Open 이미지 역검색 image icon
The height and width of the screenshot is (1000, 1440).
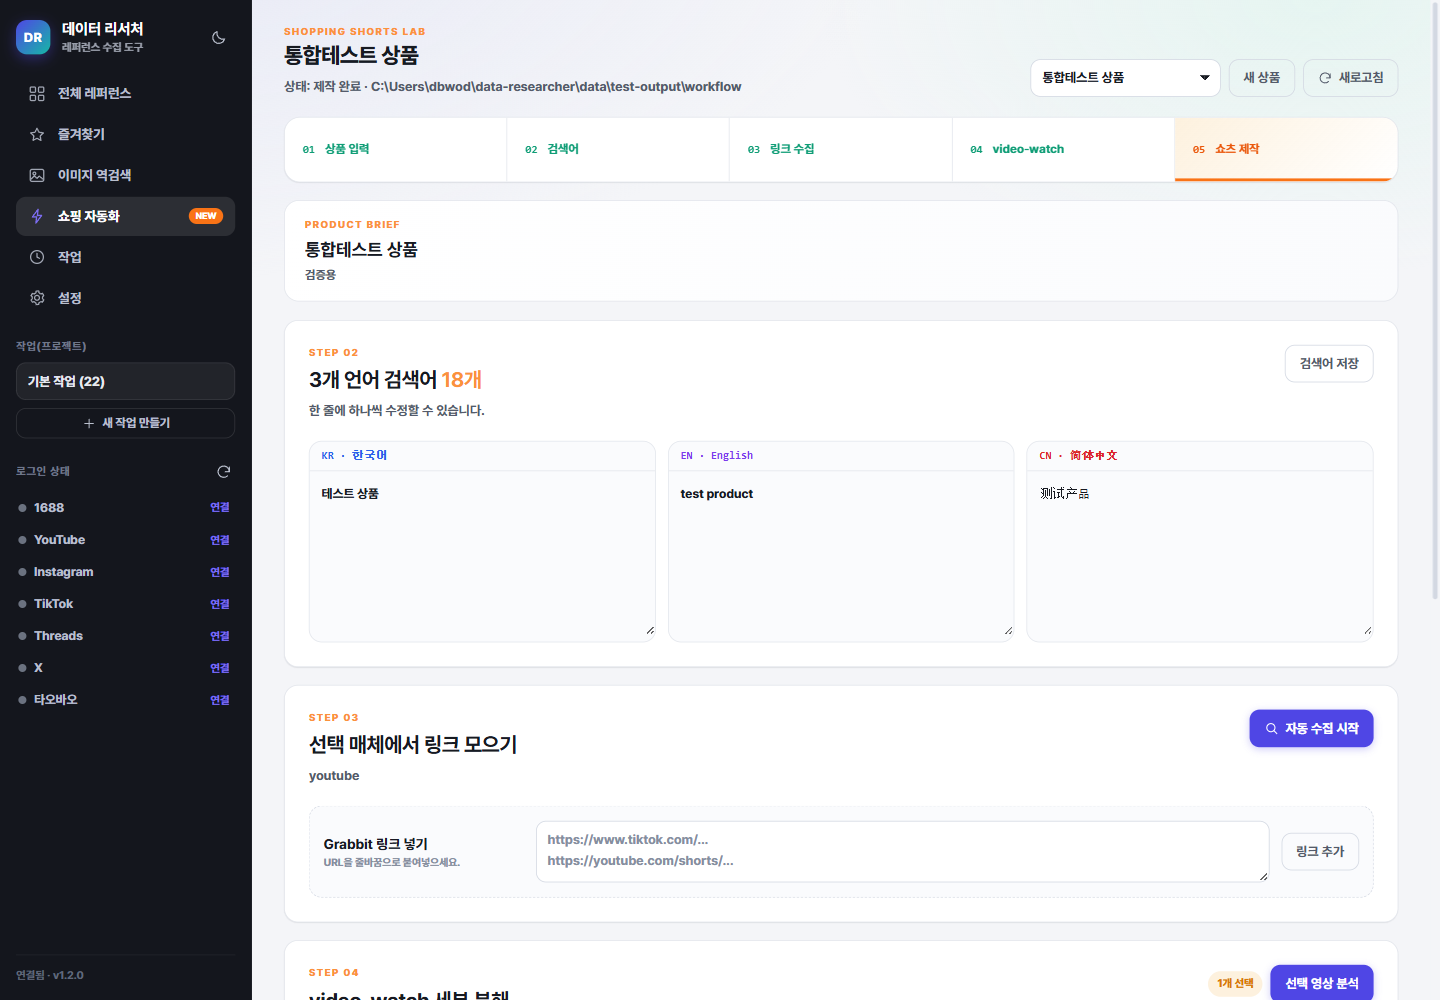coord(37,175)
